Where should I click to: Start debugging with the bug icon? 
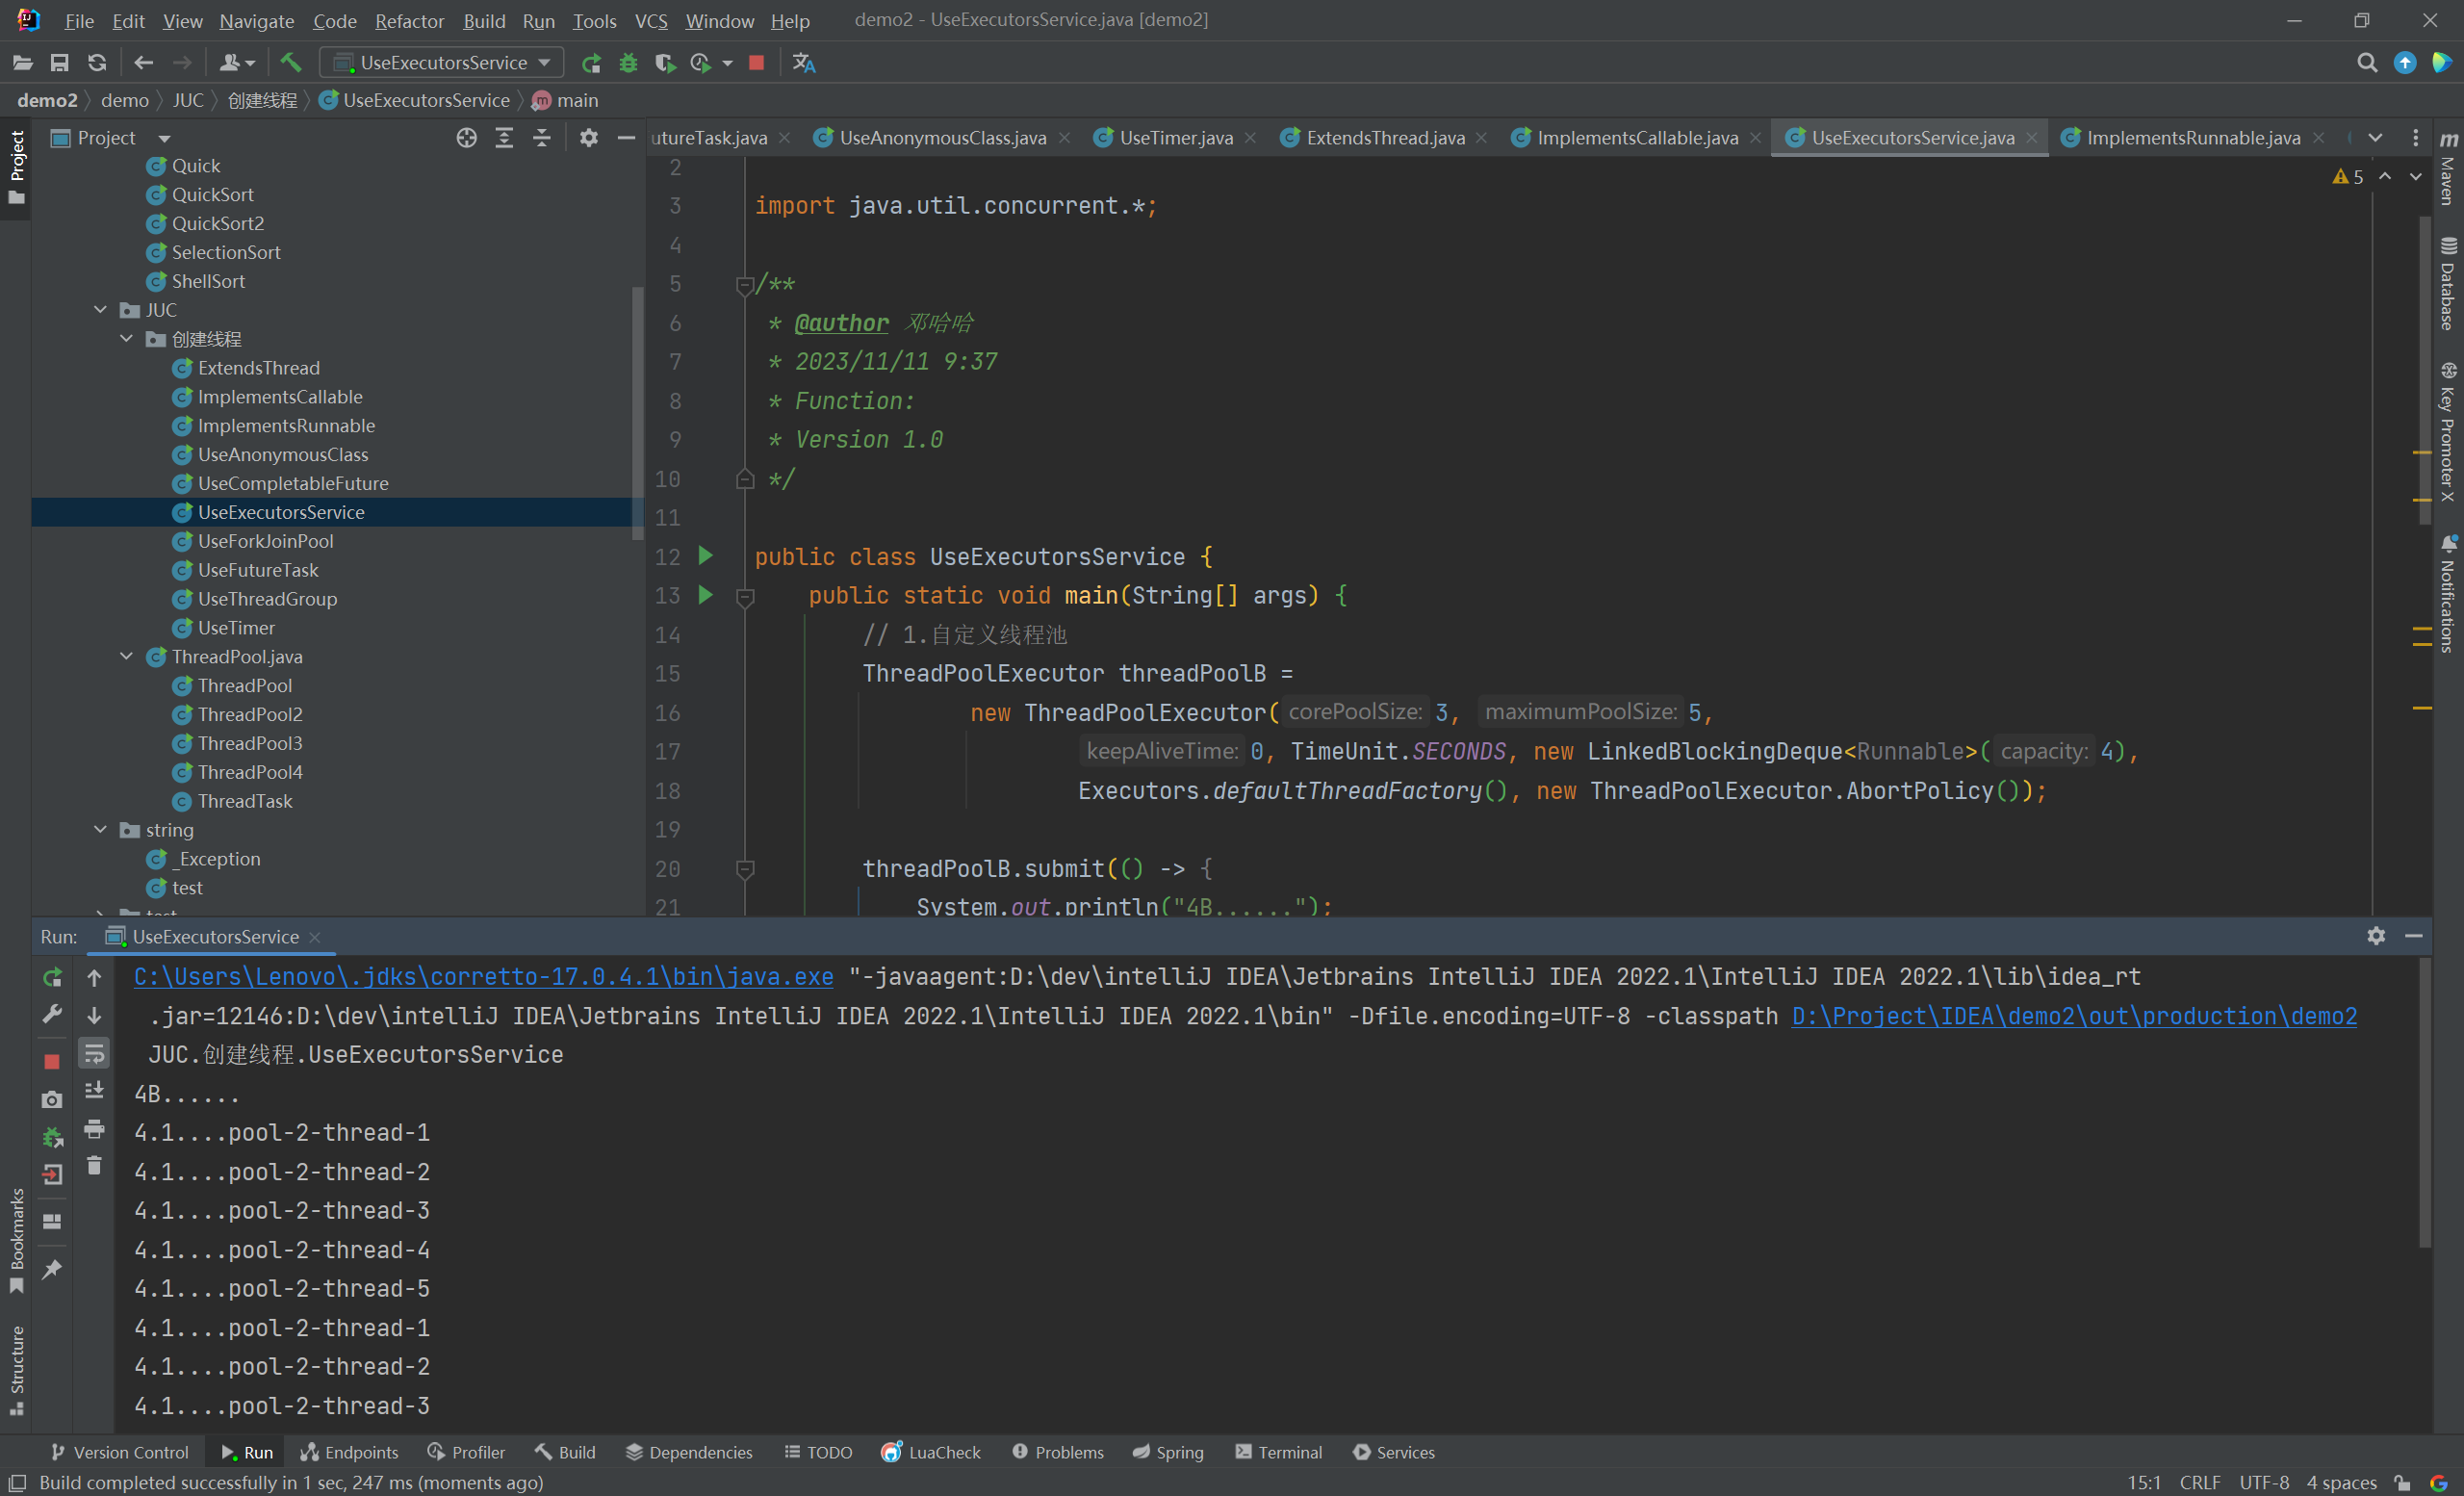628,63
